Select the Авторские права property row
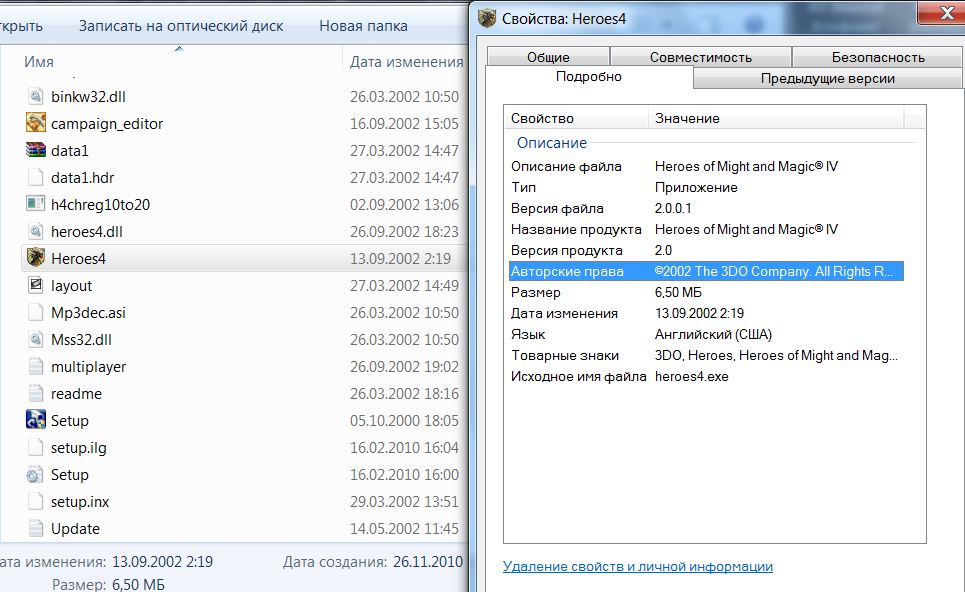965x592 pixels. point(707,271)
